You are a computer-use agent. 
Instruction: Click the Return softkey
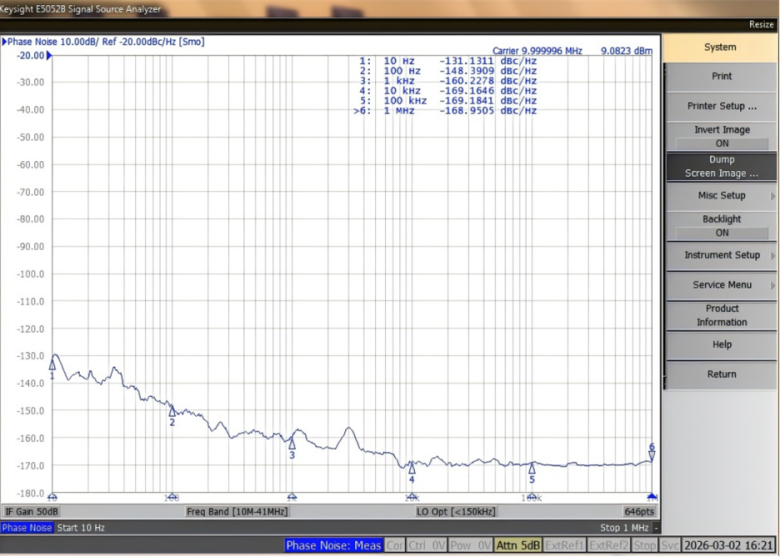point(721,374)
